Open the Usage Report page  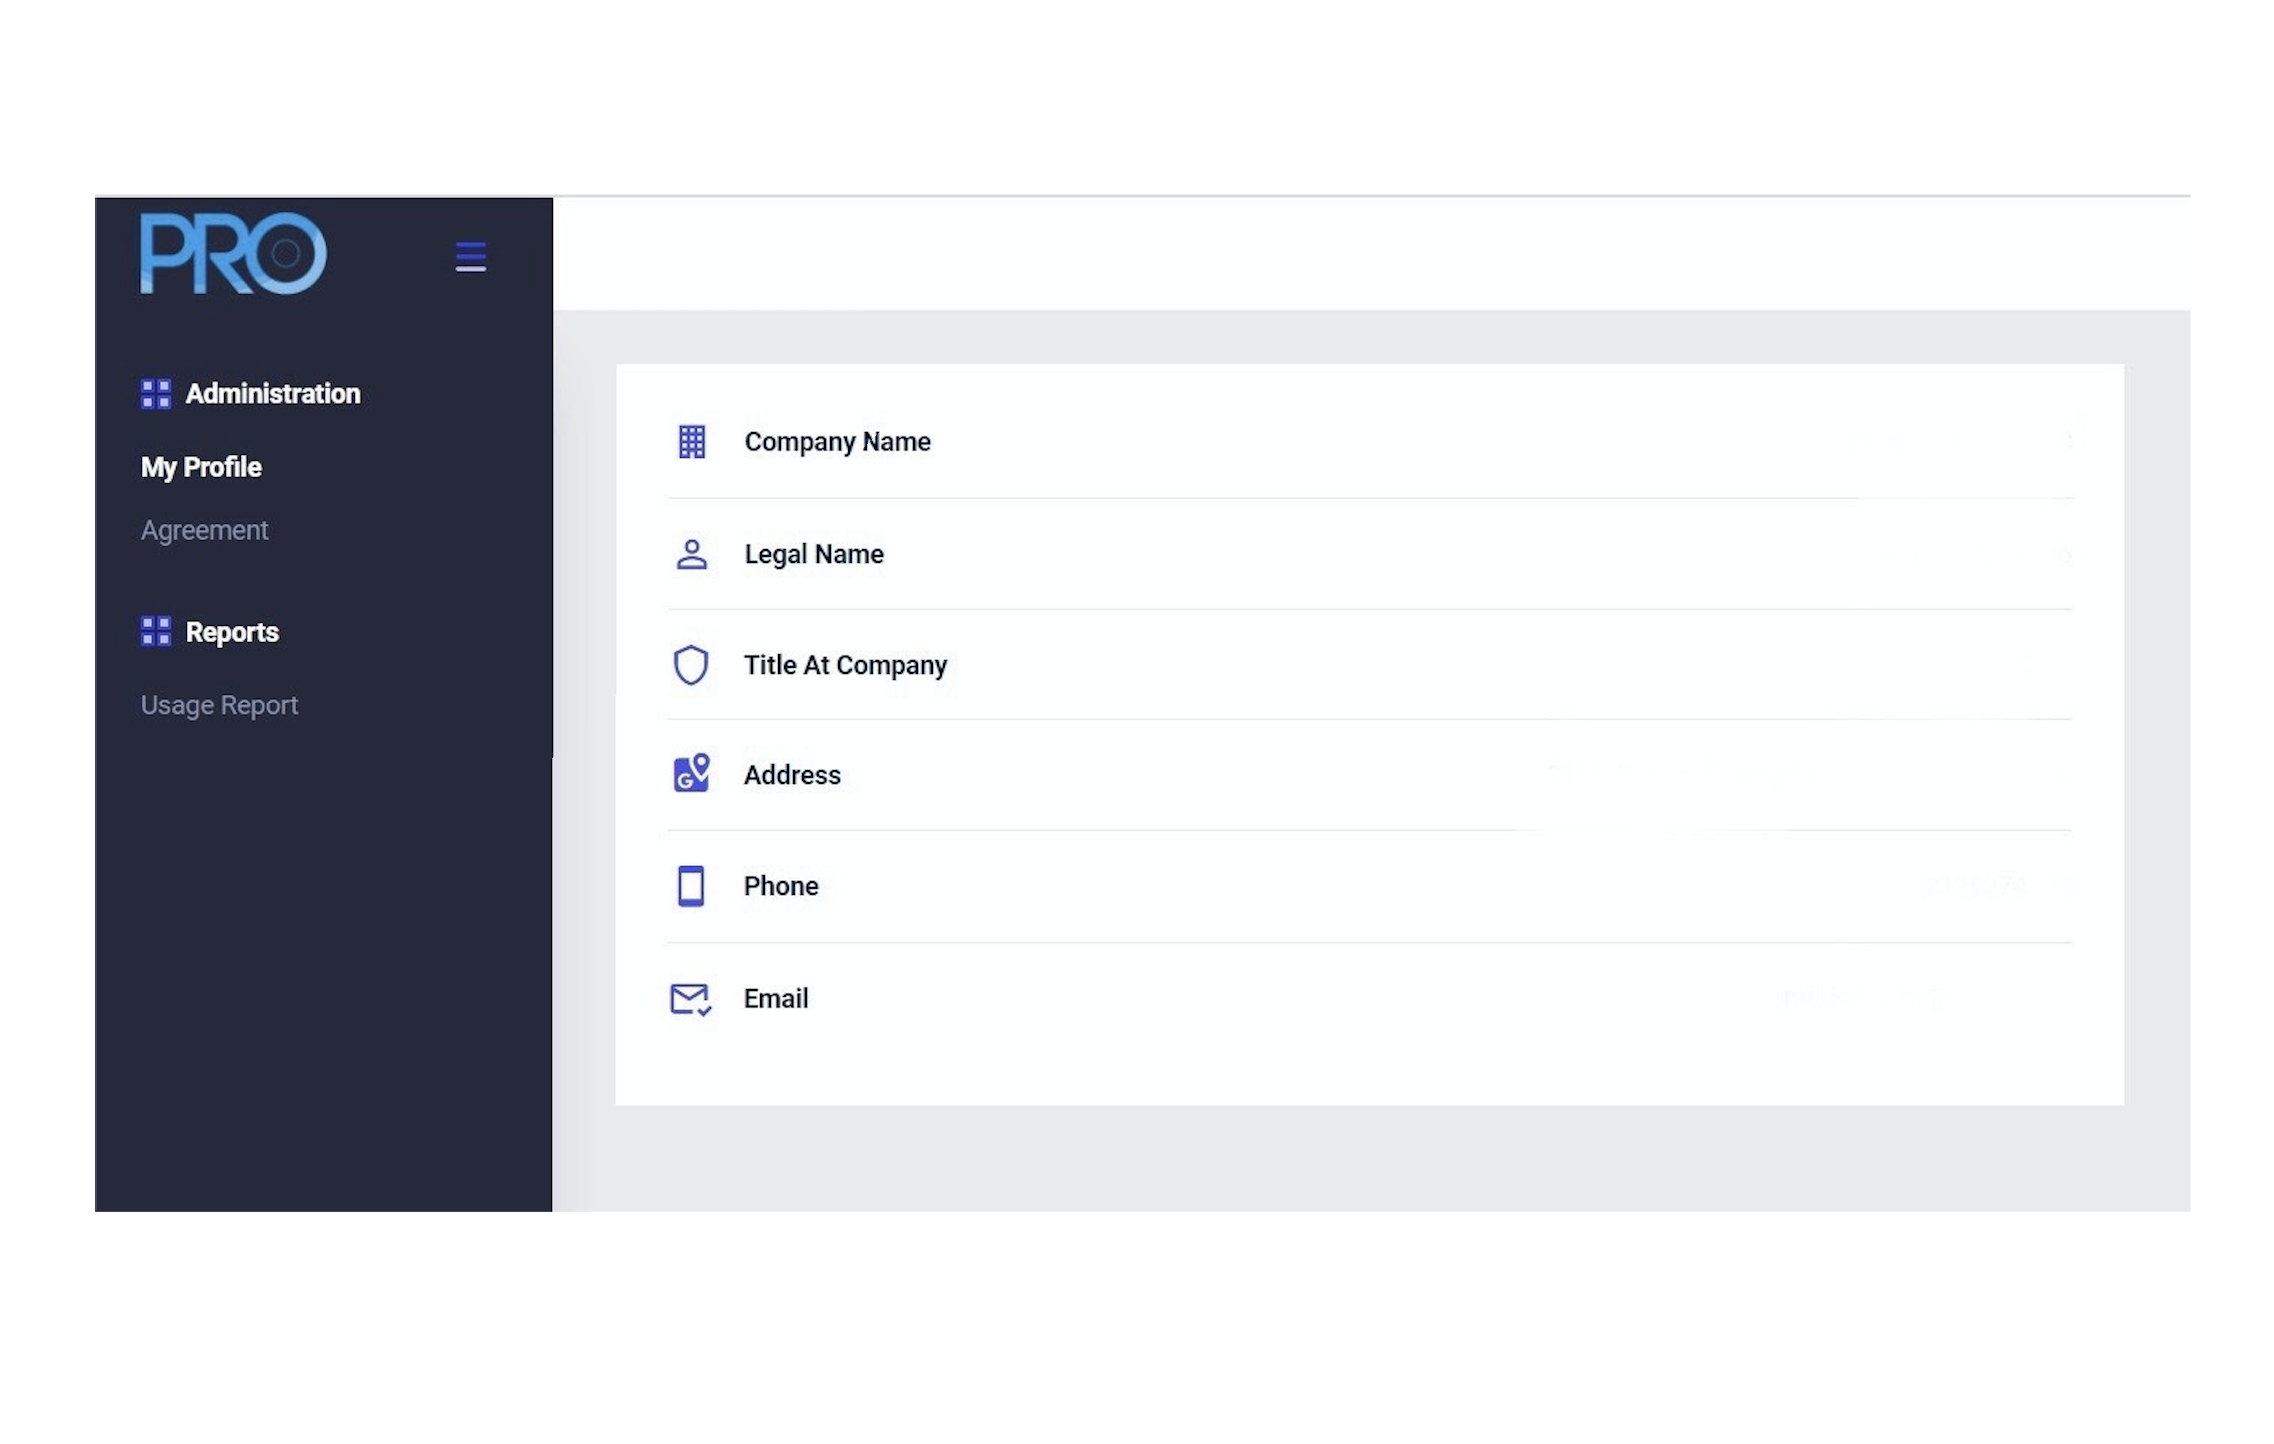tap(218, 705)
